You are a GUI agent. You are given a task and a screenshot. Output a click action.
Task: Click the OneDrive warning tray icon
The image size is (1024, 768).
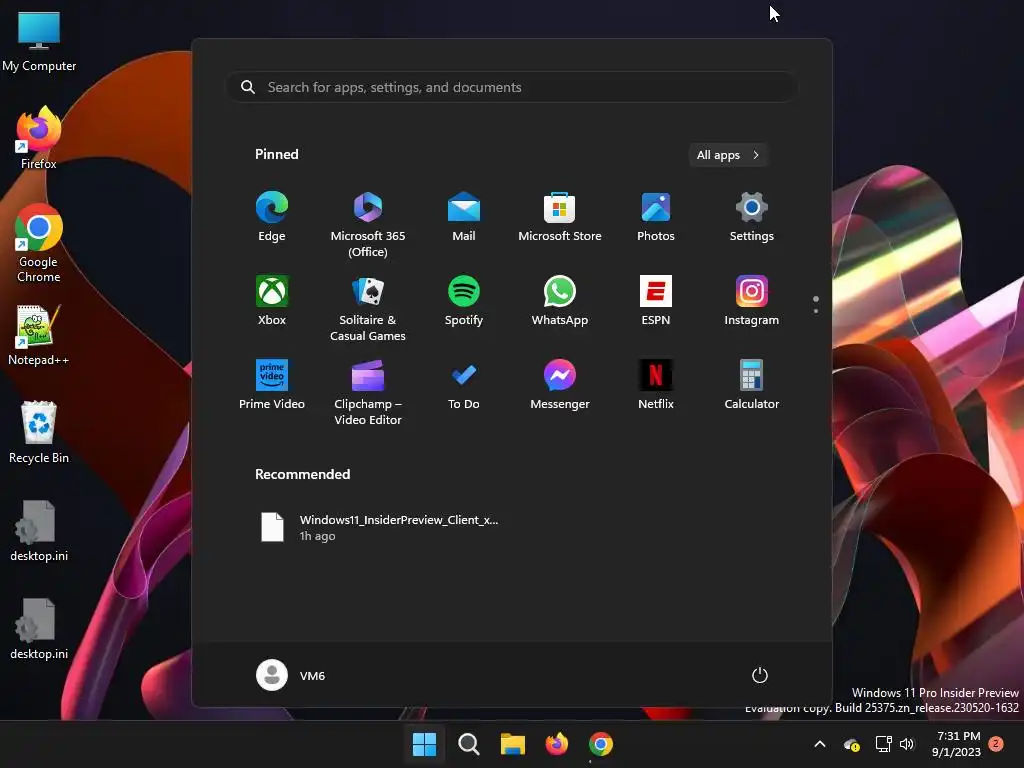coord(852,744)
